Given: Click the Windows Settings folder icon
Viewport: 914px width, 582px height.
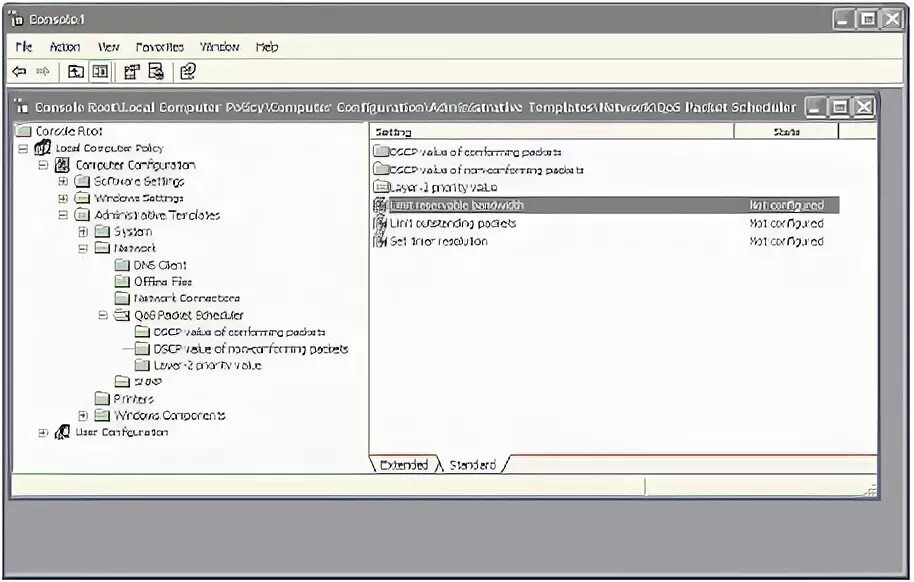Looking at the screenshot, I should coord(82,198).
